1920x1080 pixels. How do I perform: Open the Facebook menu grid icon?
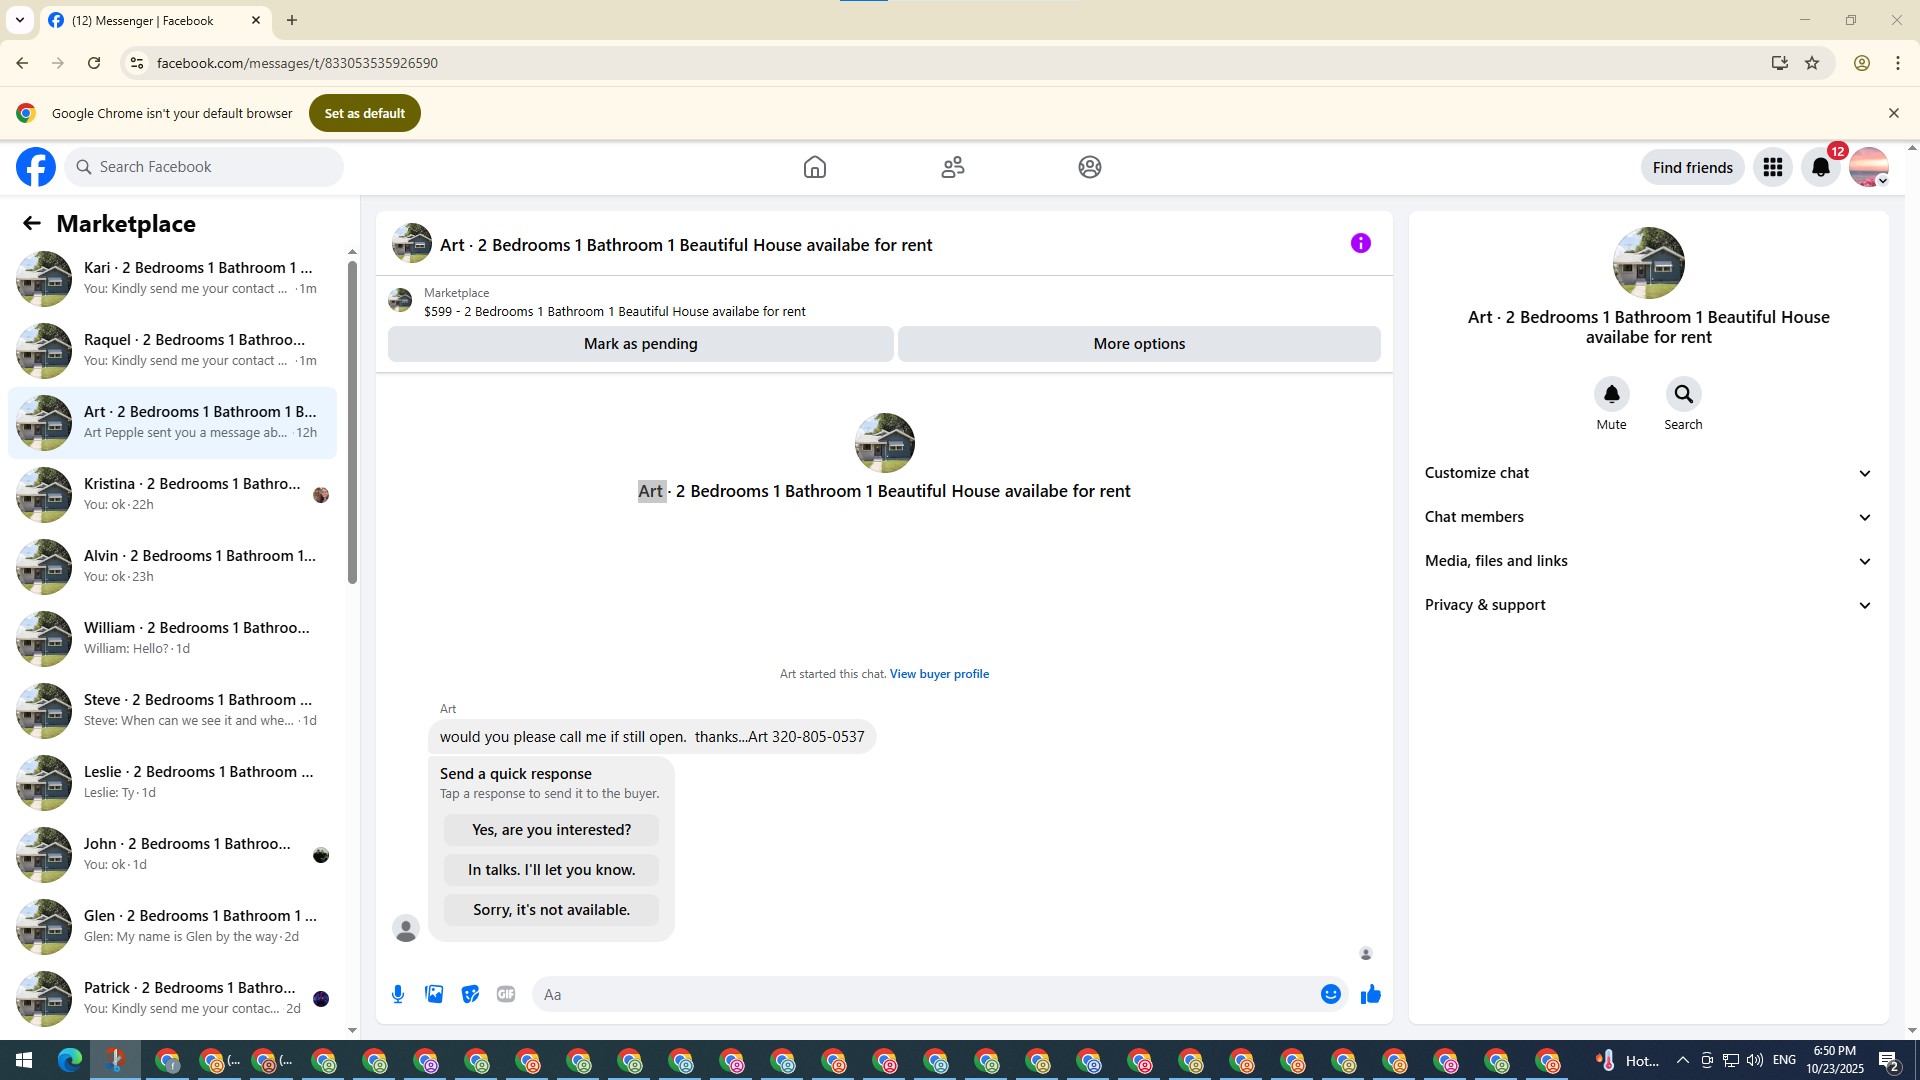point(1772,167)
